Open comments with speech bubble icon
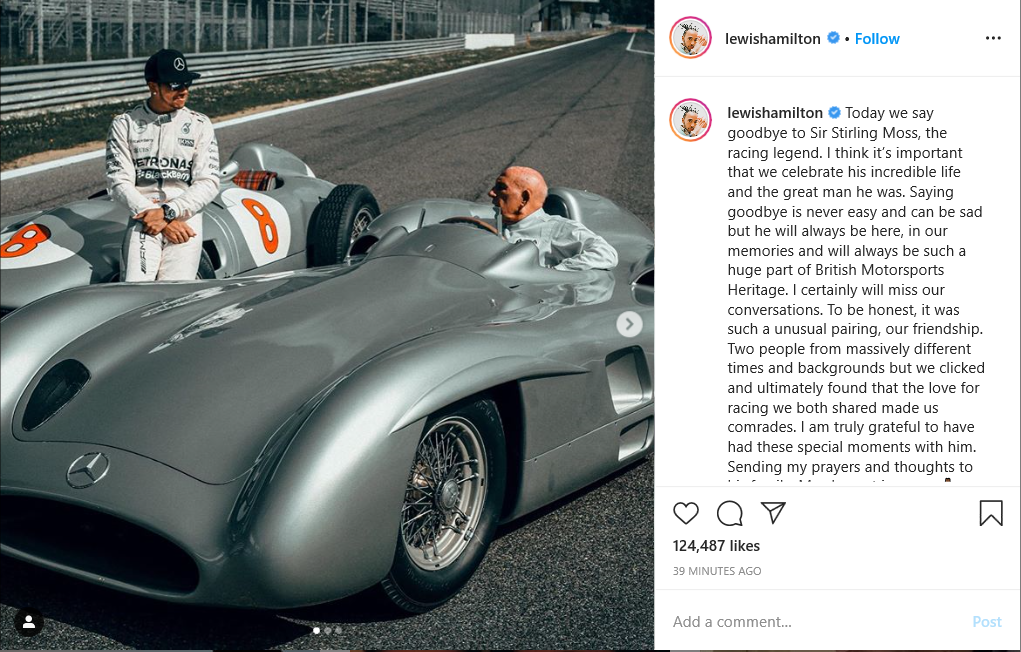 [729, 513]
